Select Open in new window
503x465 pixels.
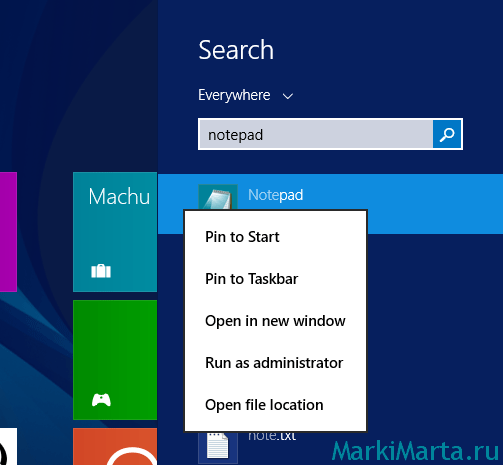[x=275, y=321]
